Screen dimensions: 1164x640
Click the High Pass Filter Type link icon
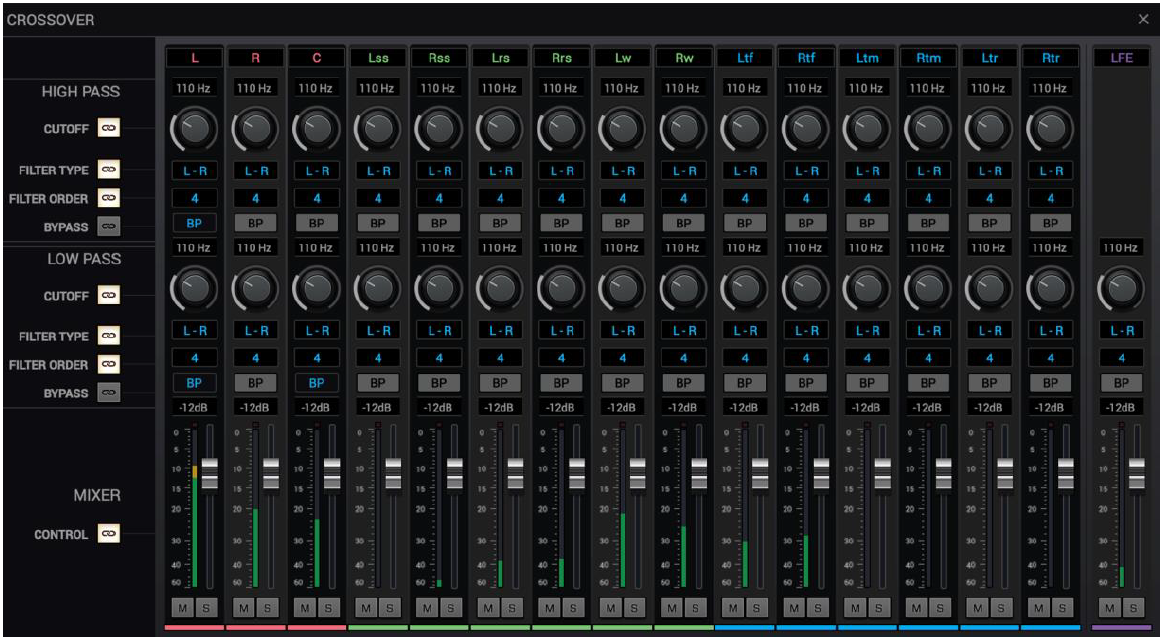pos(108,170)
